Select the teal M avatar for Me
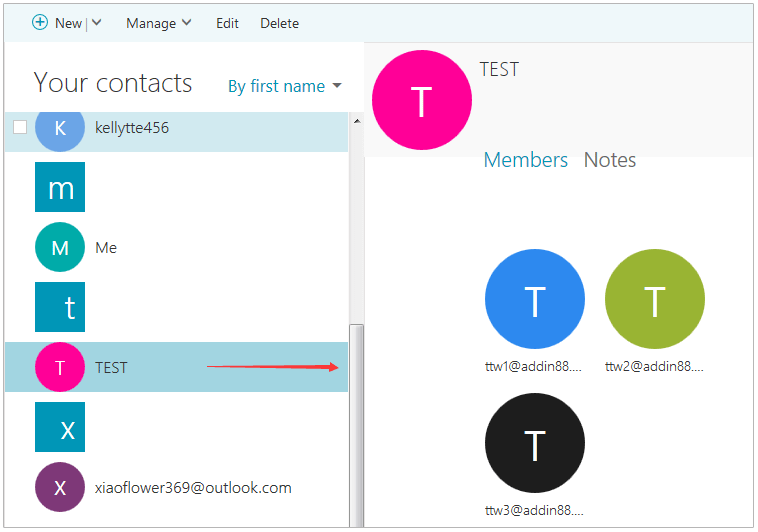Screen dimensions: 758x532 click(x=60, y=247)
